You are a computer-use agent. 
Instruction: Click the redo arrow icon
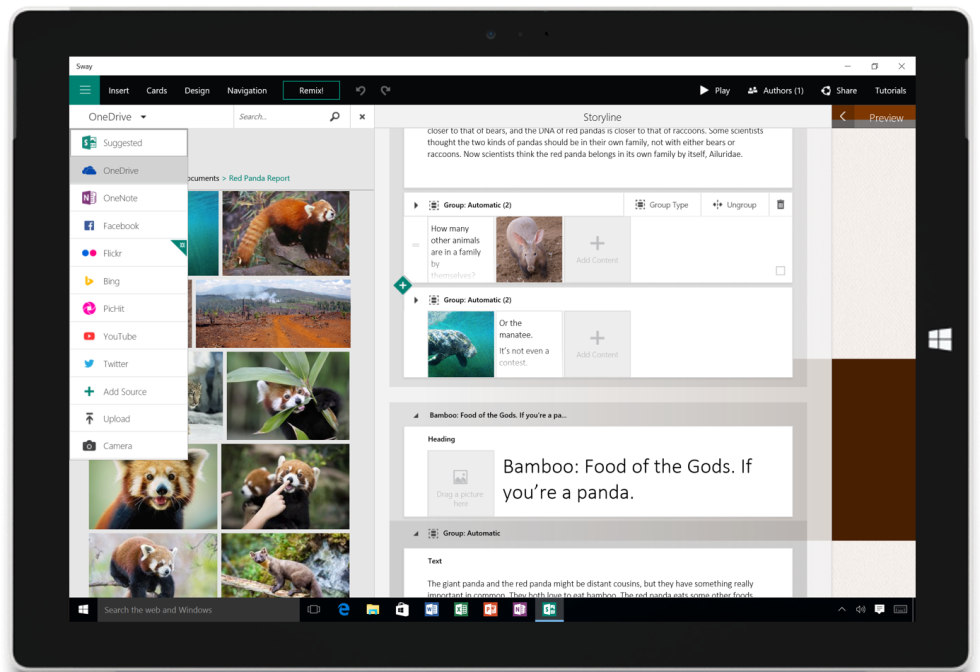(385, 90)
